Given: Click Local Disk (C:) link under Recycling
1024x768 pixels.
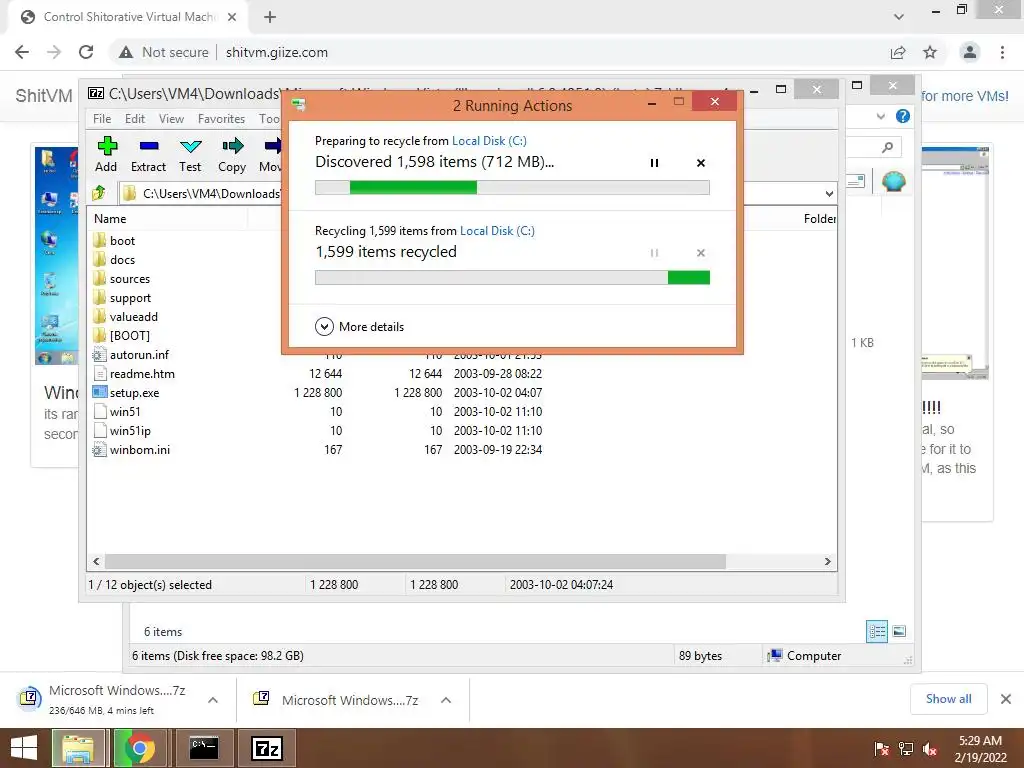Looking at the screenshot, I should [x=497, y=231].
